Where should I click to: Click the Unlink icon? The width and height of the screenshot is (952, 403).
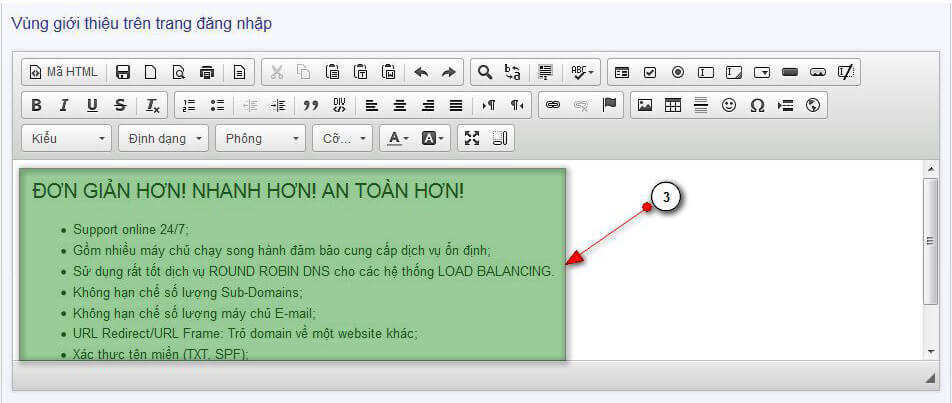coord(581,106)
